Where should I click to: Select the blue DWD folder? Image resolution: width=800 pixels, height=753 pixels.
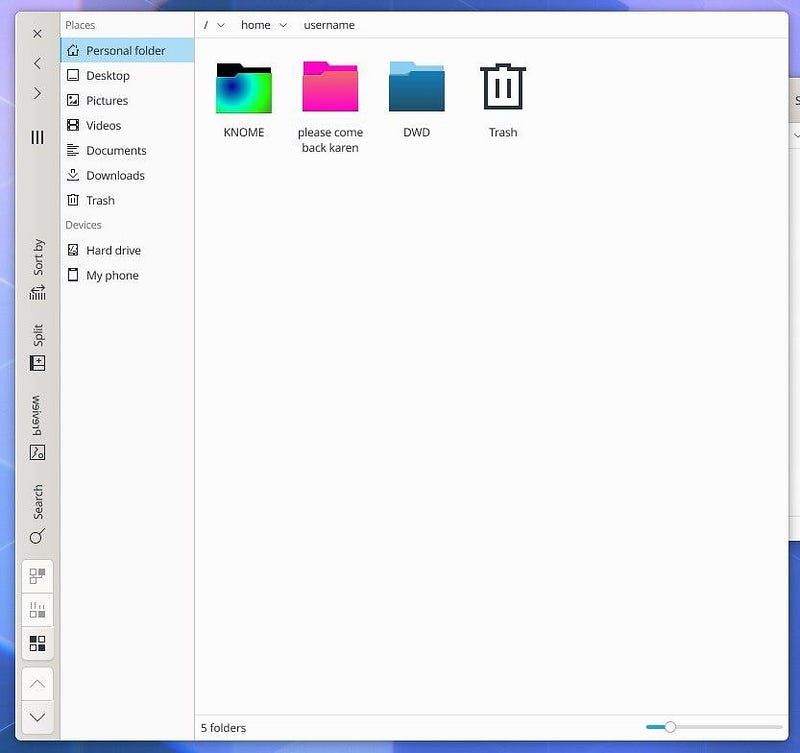(x=416, y=86)
